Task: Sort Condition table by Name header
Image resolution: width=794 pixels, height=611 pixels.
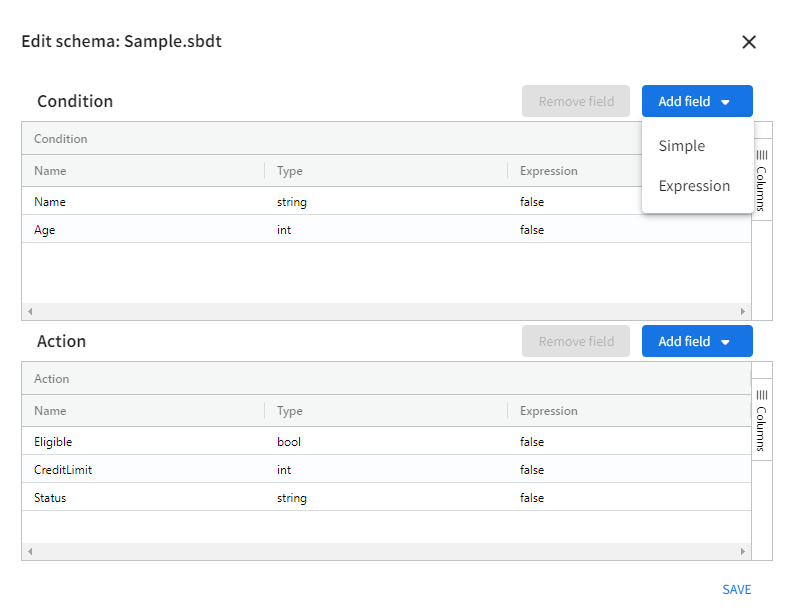Action: click(x=51, y=171)
